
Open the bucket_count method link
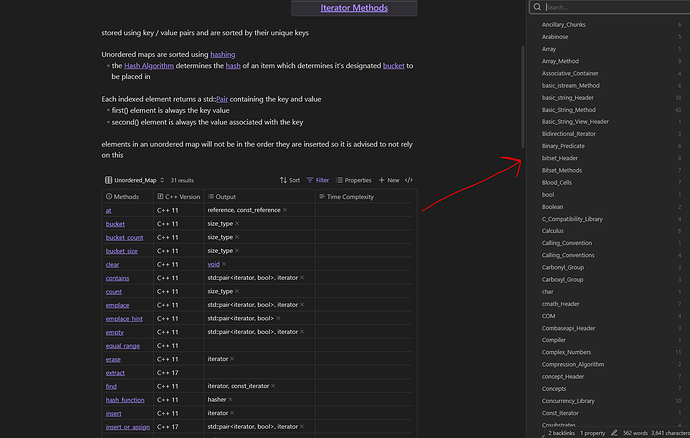[124, 237]
